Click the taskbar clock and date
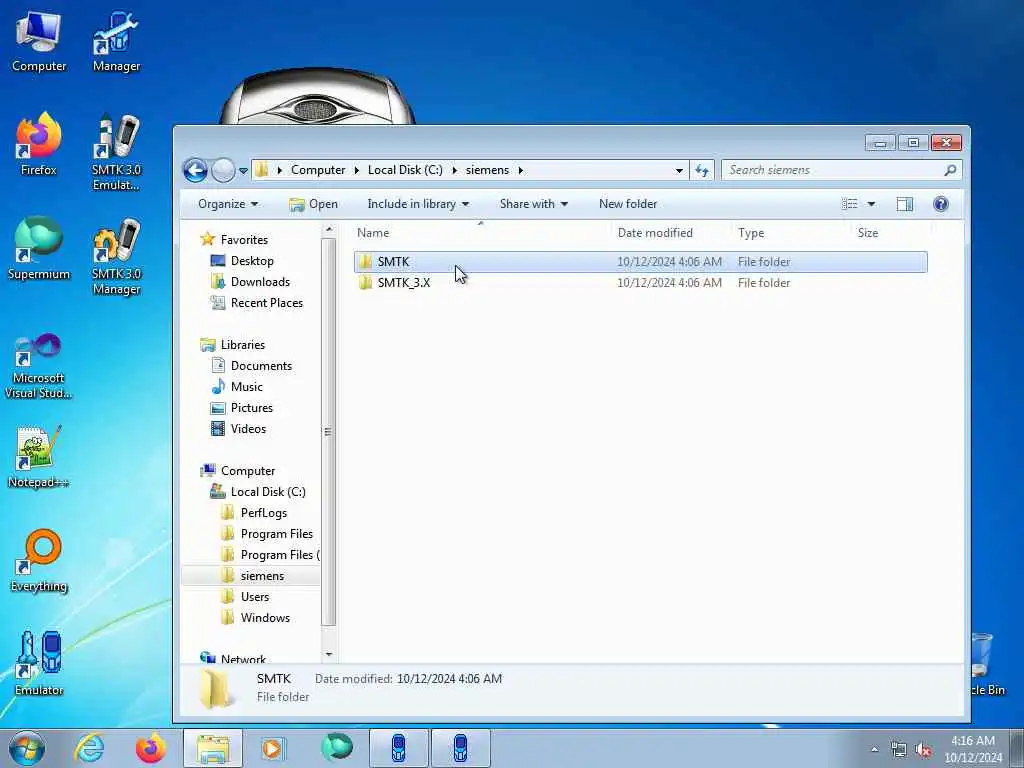 tap(972, 749)
